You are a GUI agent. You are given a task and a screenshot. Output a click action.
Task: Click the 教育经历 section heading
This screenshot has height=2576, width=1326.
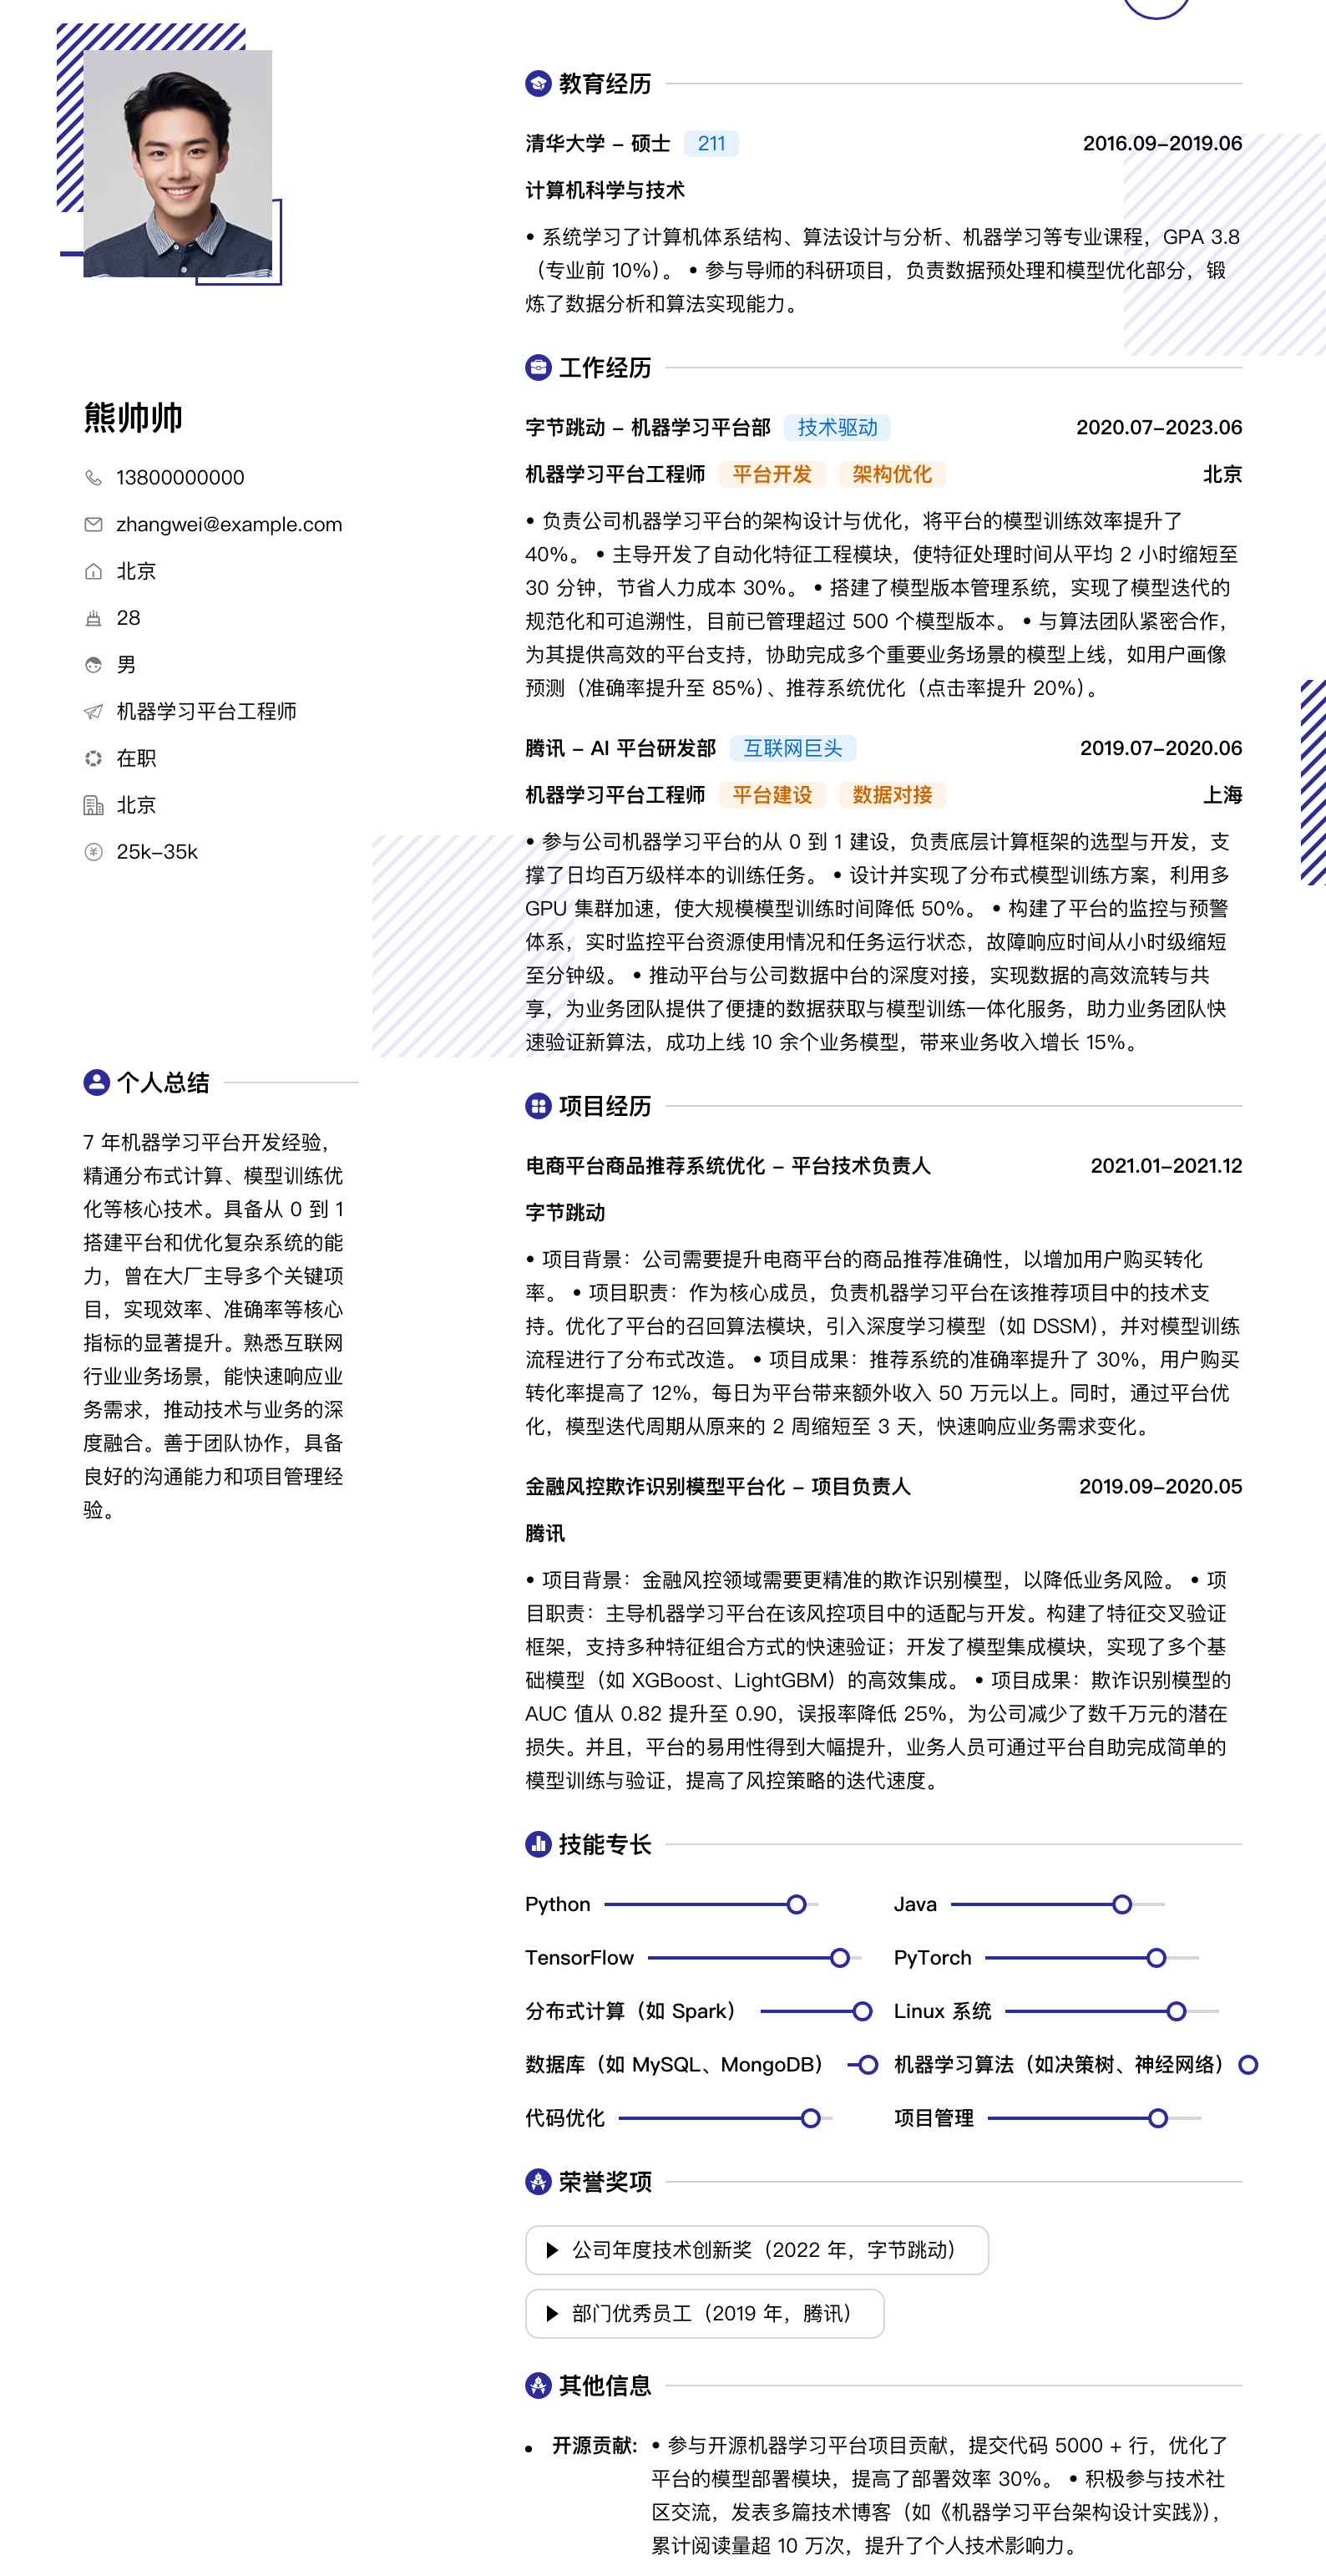click(605, 83)
